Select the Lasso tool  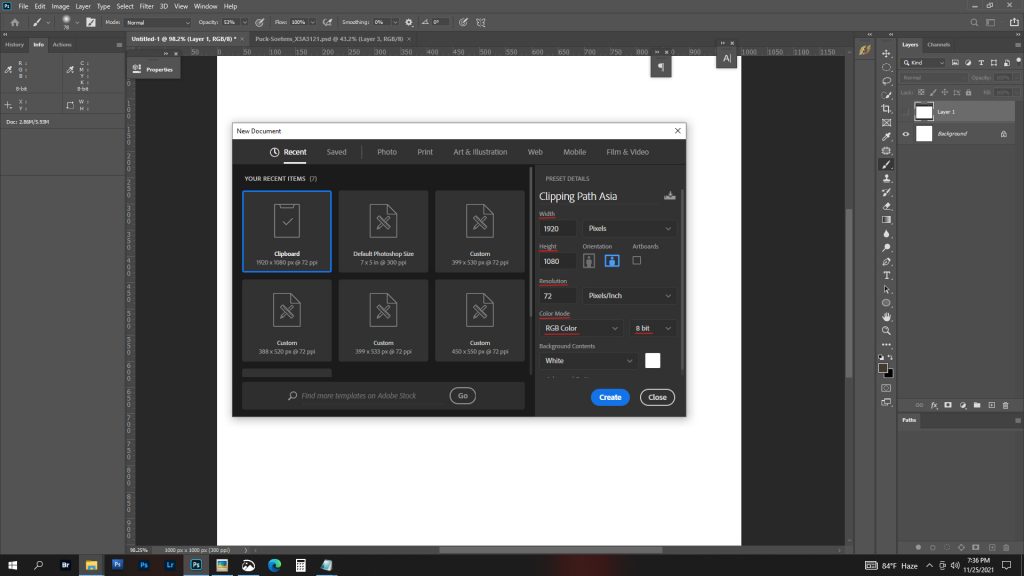886,81
